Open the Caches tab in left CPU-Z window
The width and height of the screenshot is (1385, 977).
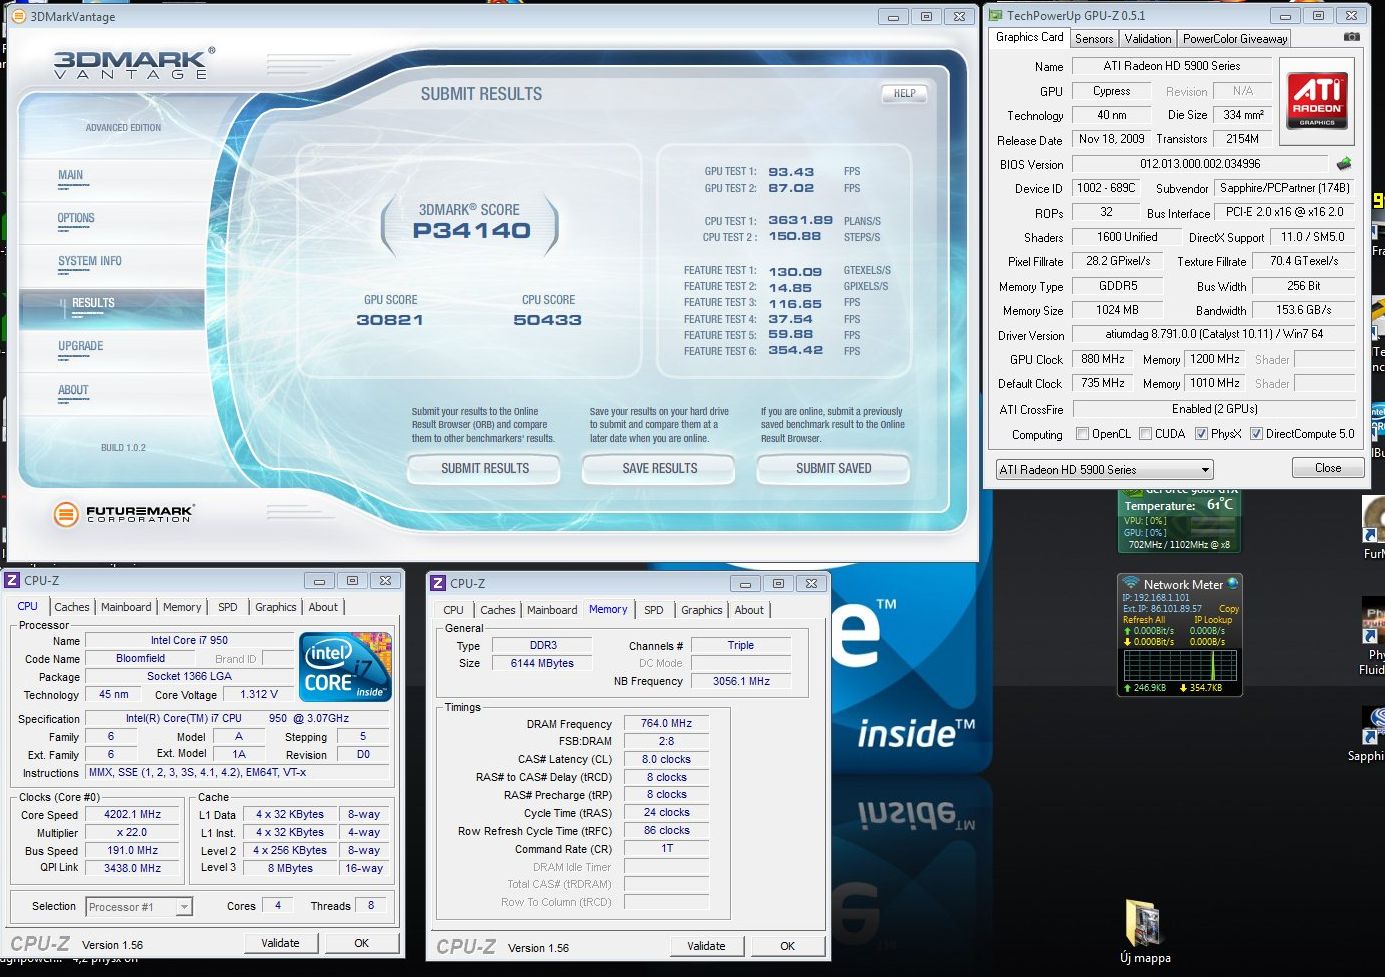tap(72, 607)
